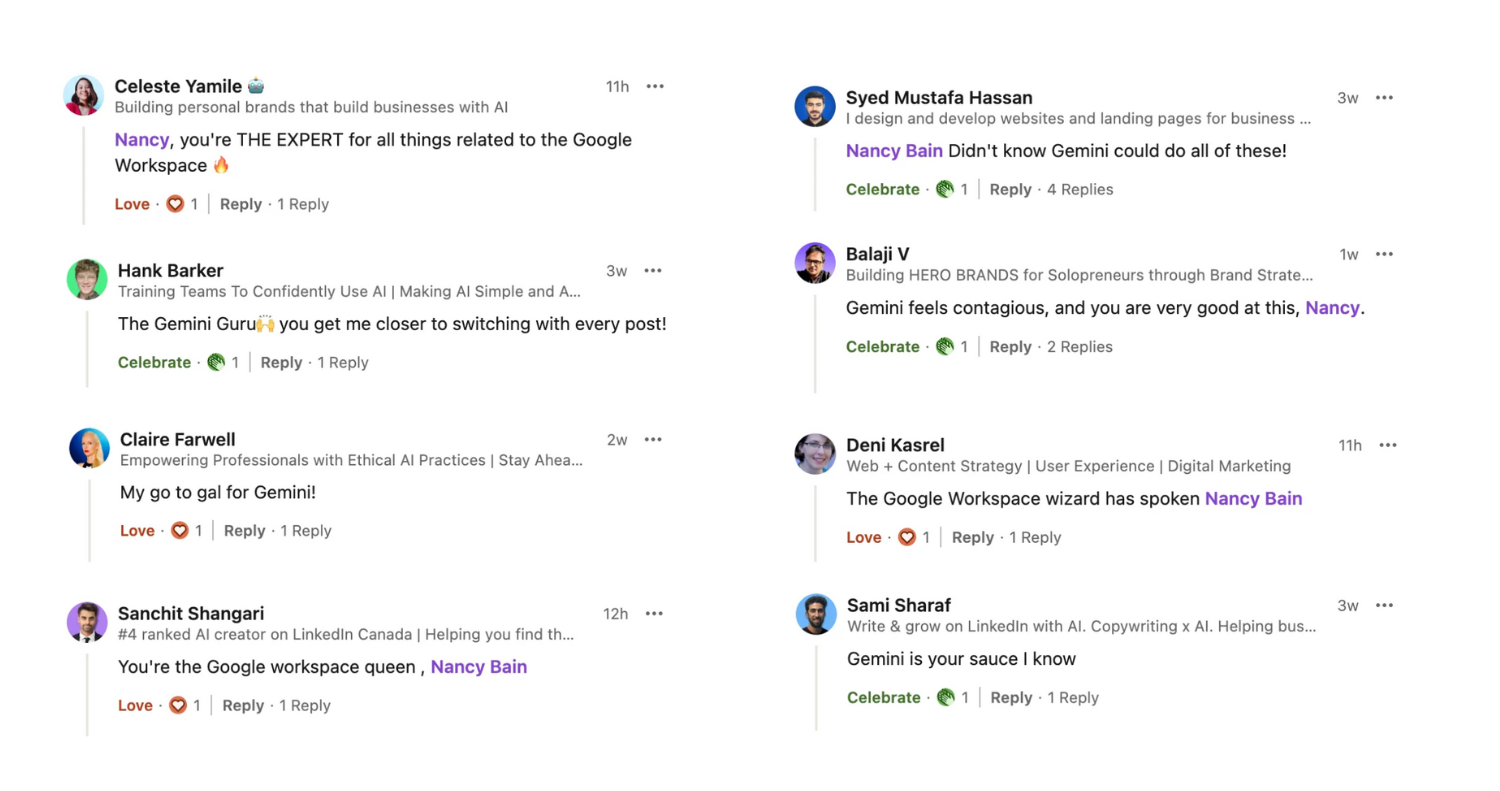This screenshot has height=791, width=1500.
Task: Expand the 4 Replies under Syed Mustafa Hassan's comment
Action: [x=1080, y=189]
